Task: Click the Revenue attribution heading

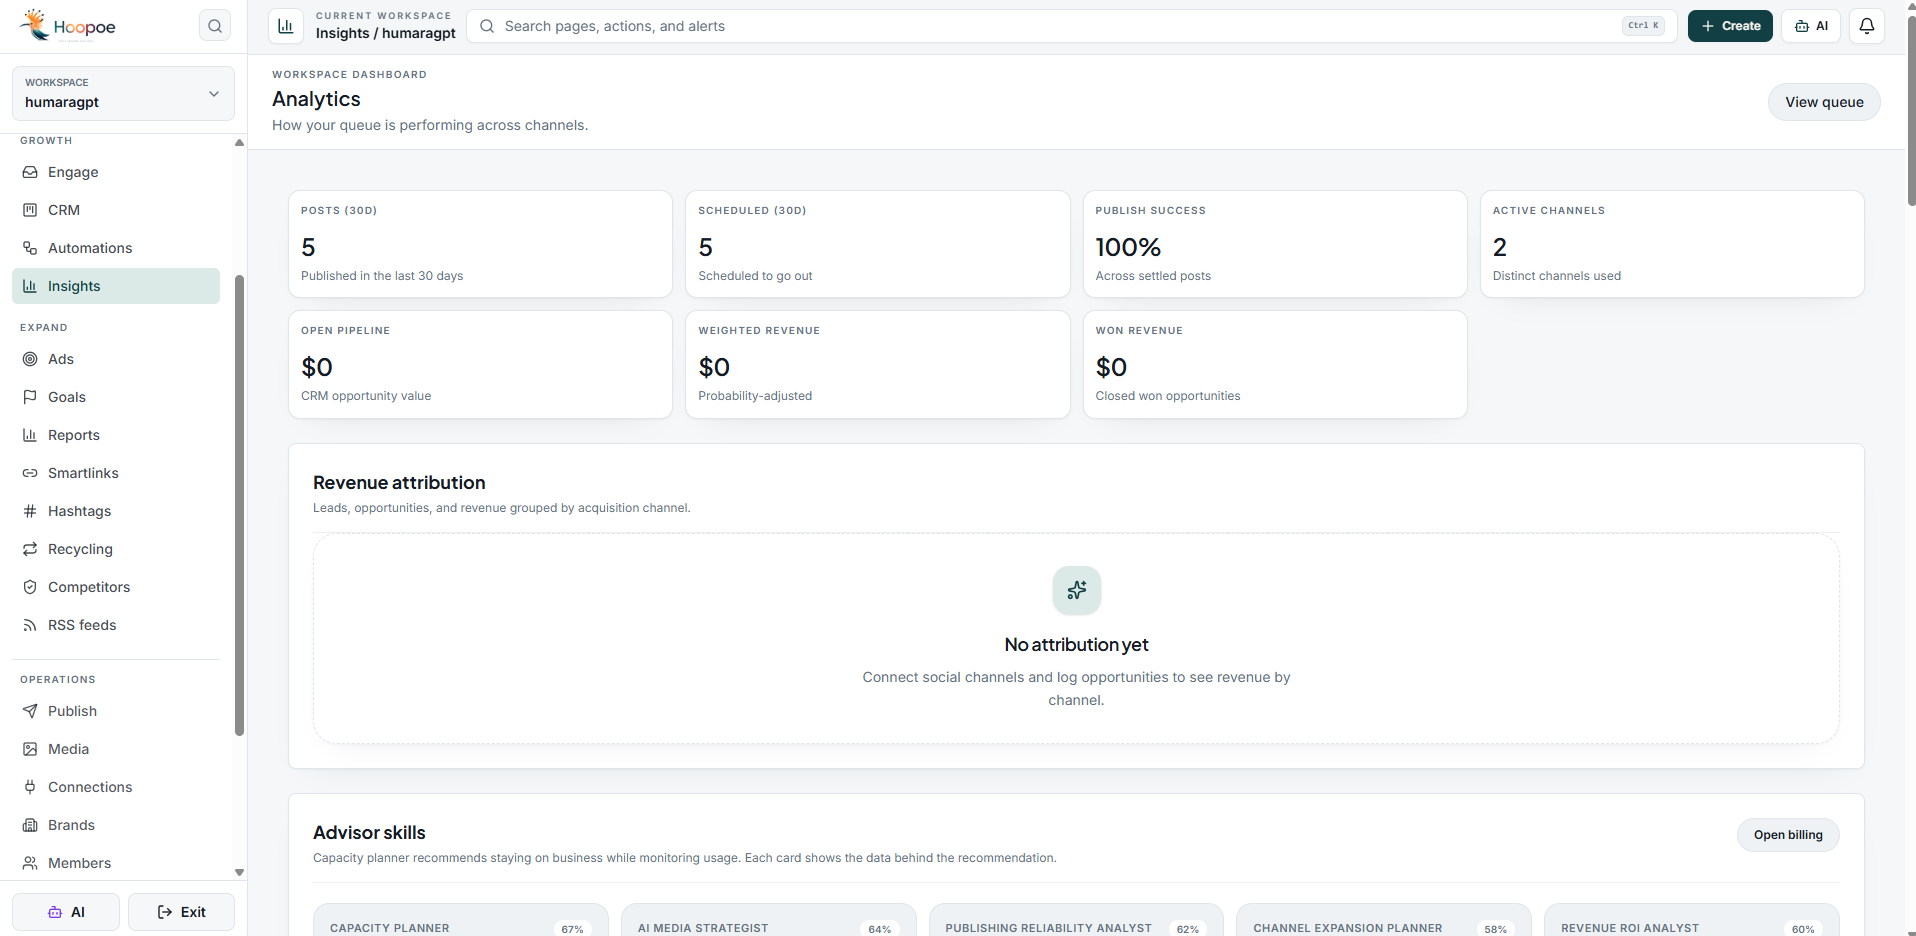Action: pyautogui.click(x=399, y=483)
